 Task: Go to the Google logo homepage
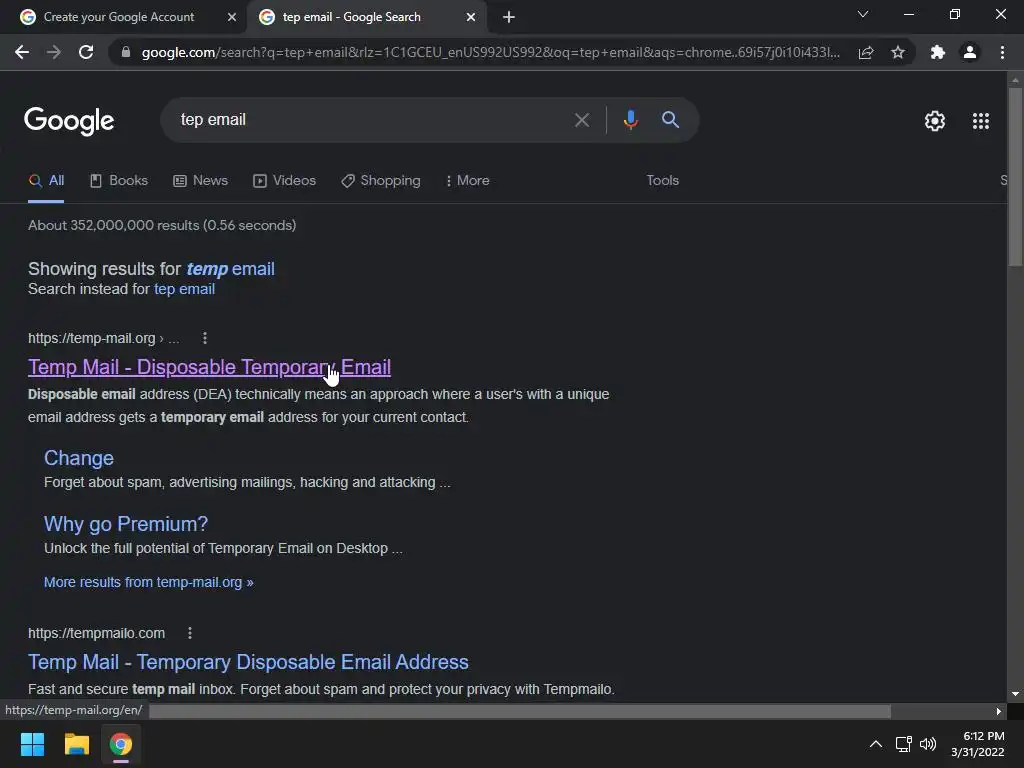click(69, 121)
